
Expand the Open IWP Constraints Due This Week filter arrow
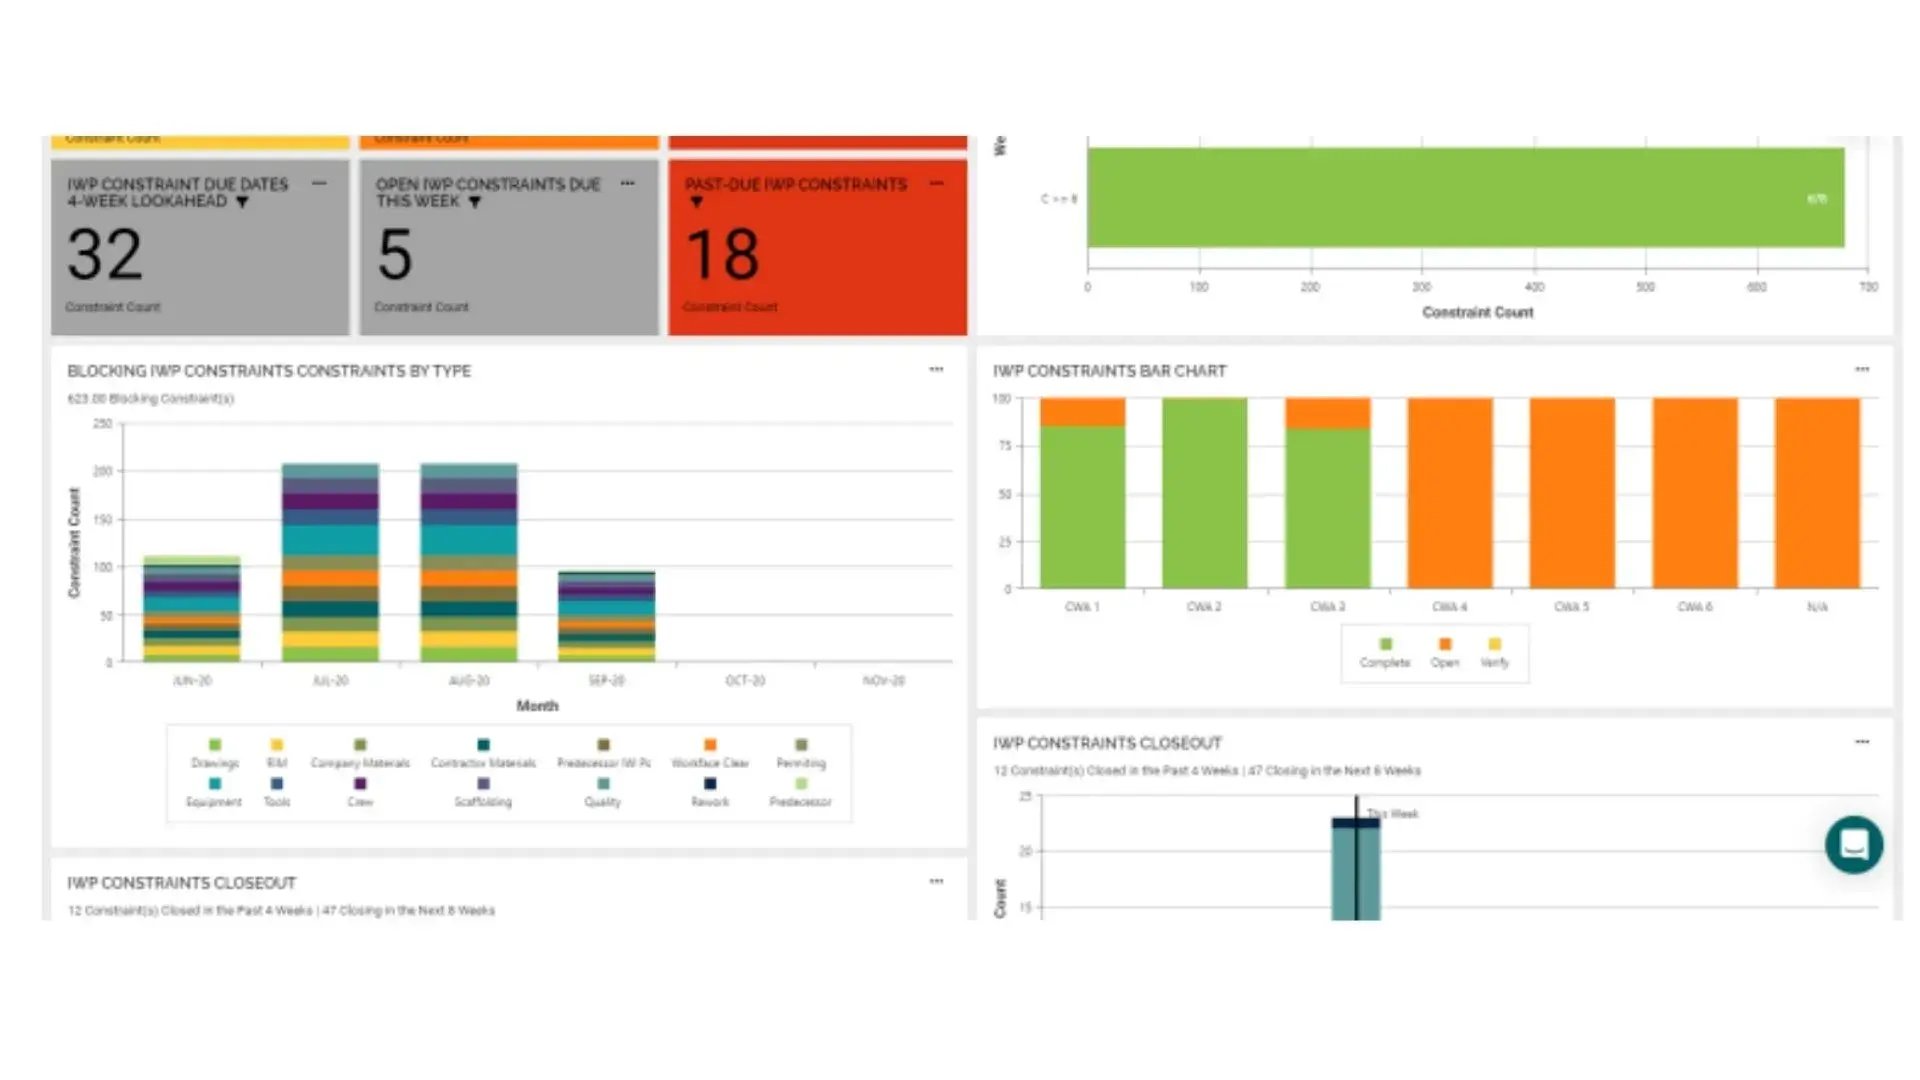click(x=475, y=202)
